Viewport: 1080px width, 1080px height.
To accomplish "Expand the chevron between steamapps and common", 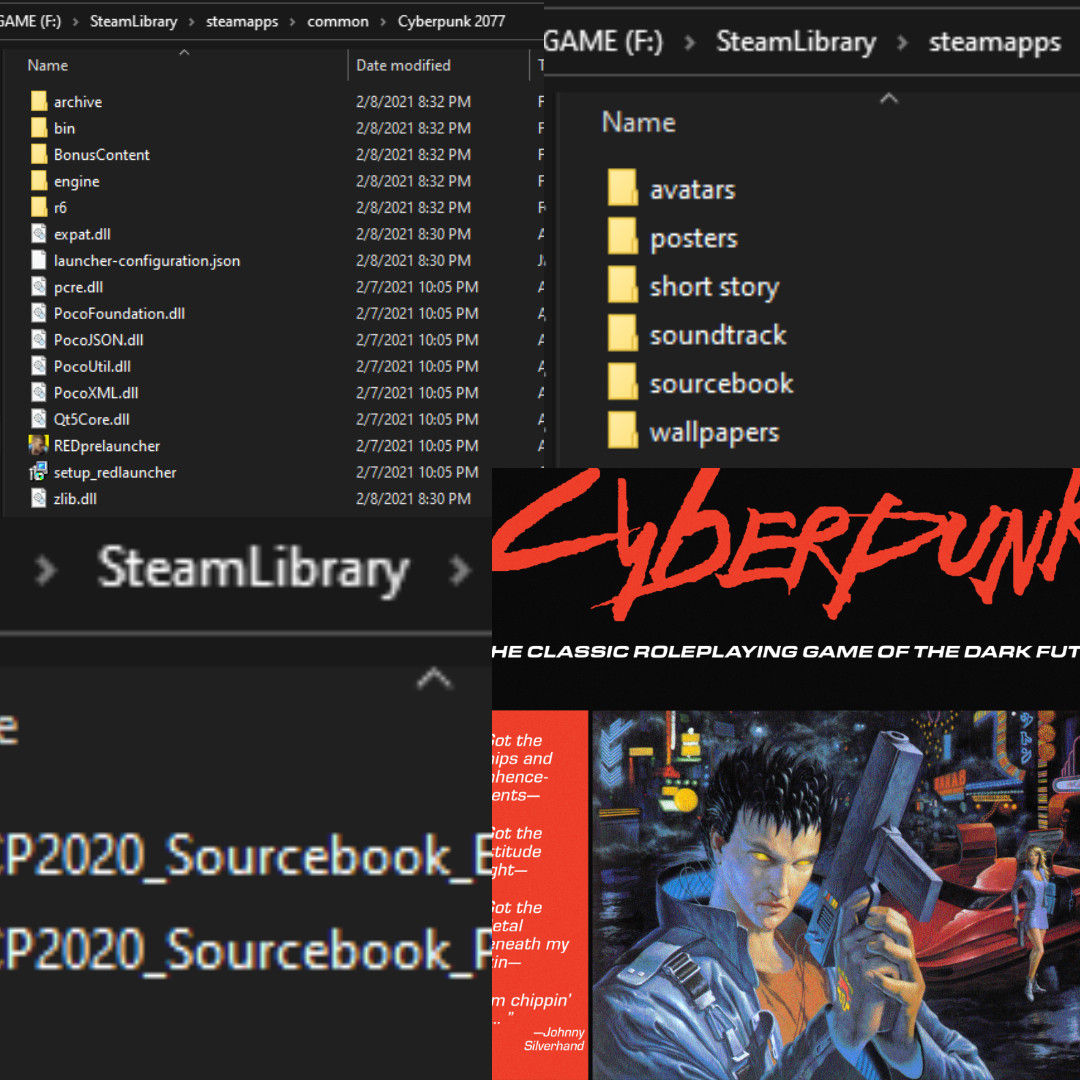I will click(293, 22).
